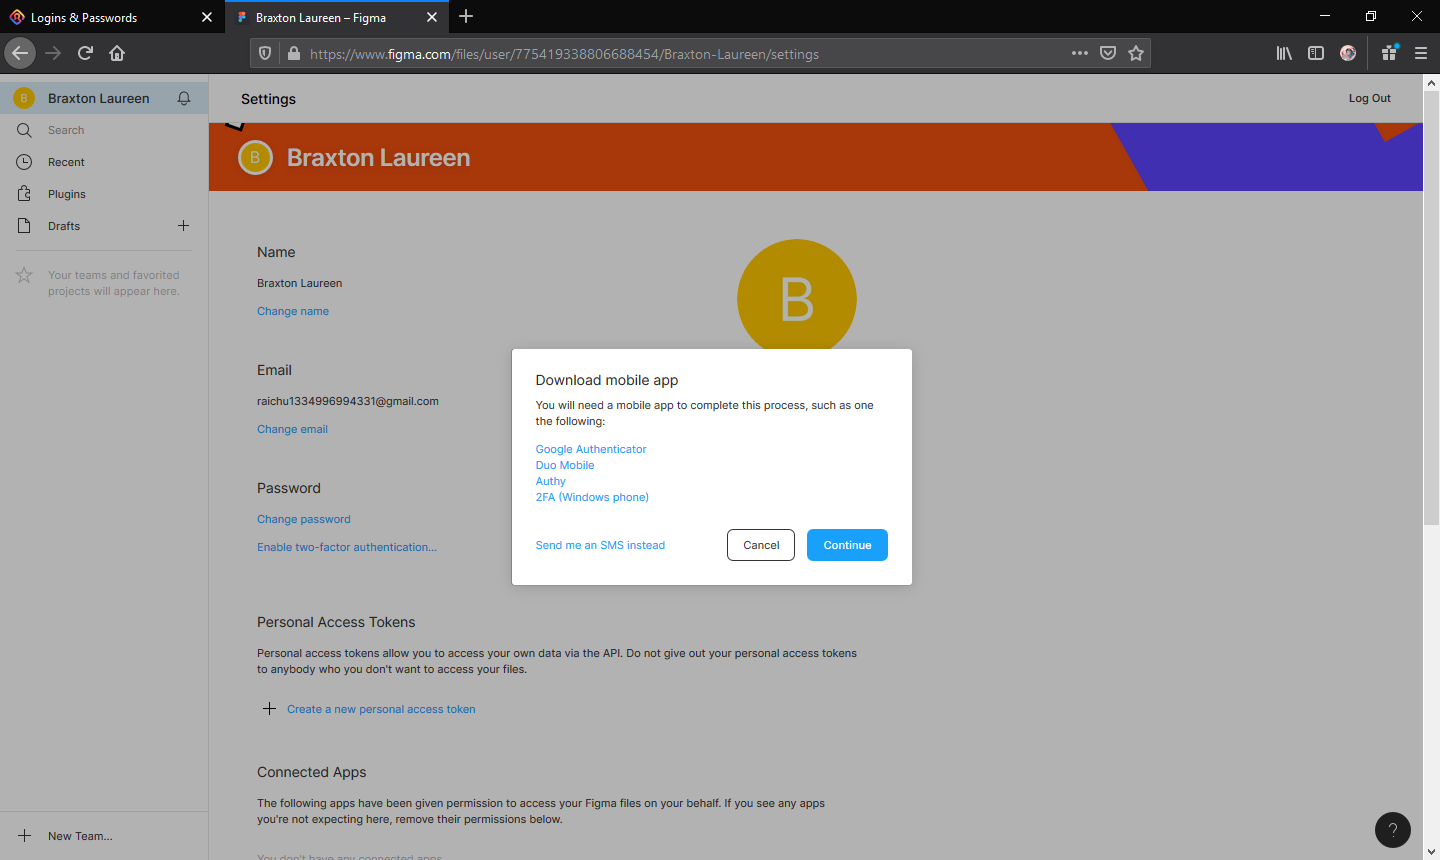The height and width of the screenshot is (860, 1440).
Task: Click the favorites star icon in sidebar
Action: 24,275
